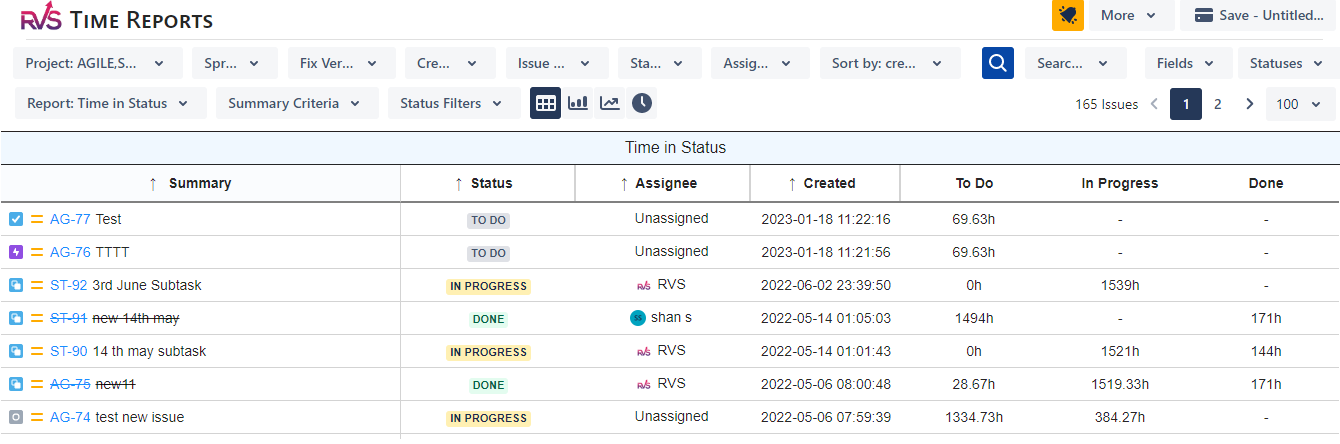Viewport: 1340px width, 444px height.
Task: Expand the Status Filters dropdown
Action: pyautogui.click(x=452, y=103)
